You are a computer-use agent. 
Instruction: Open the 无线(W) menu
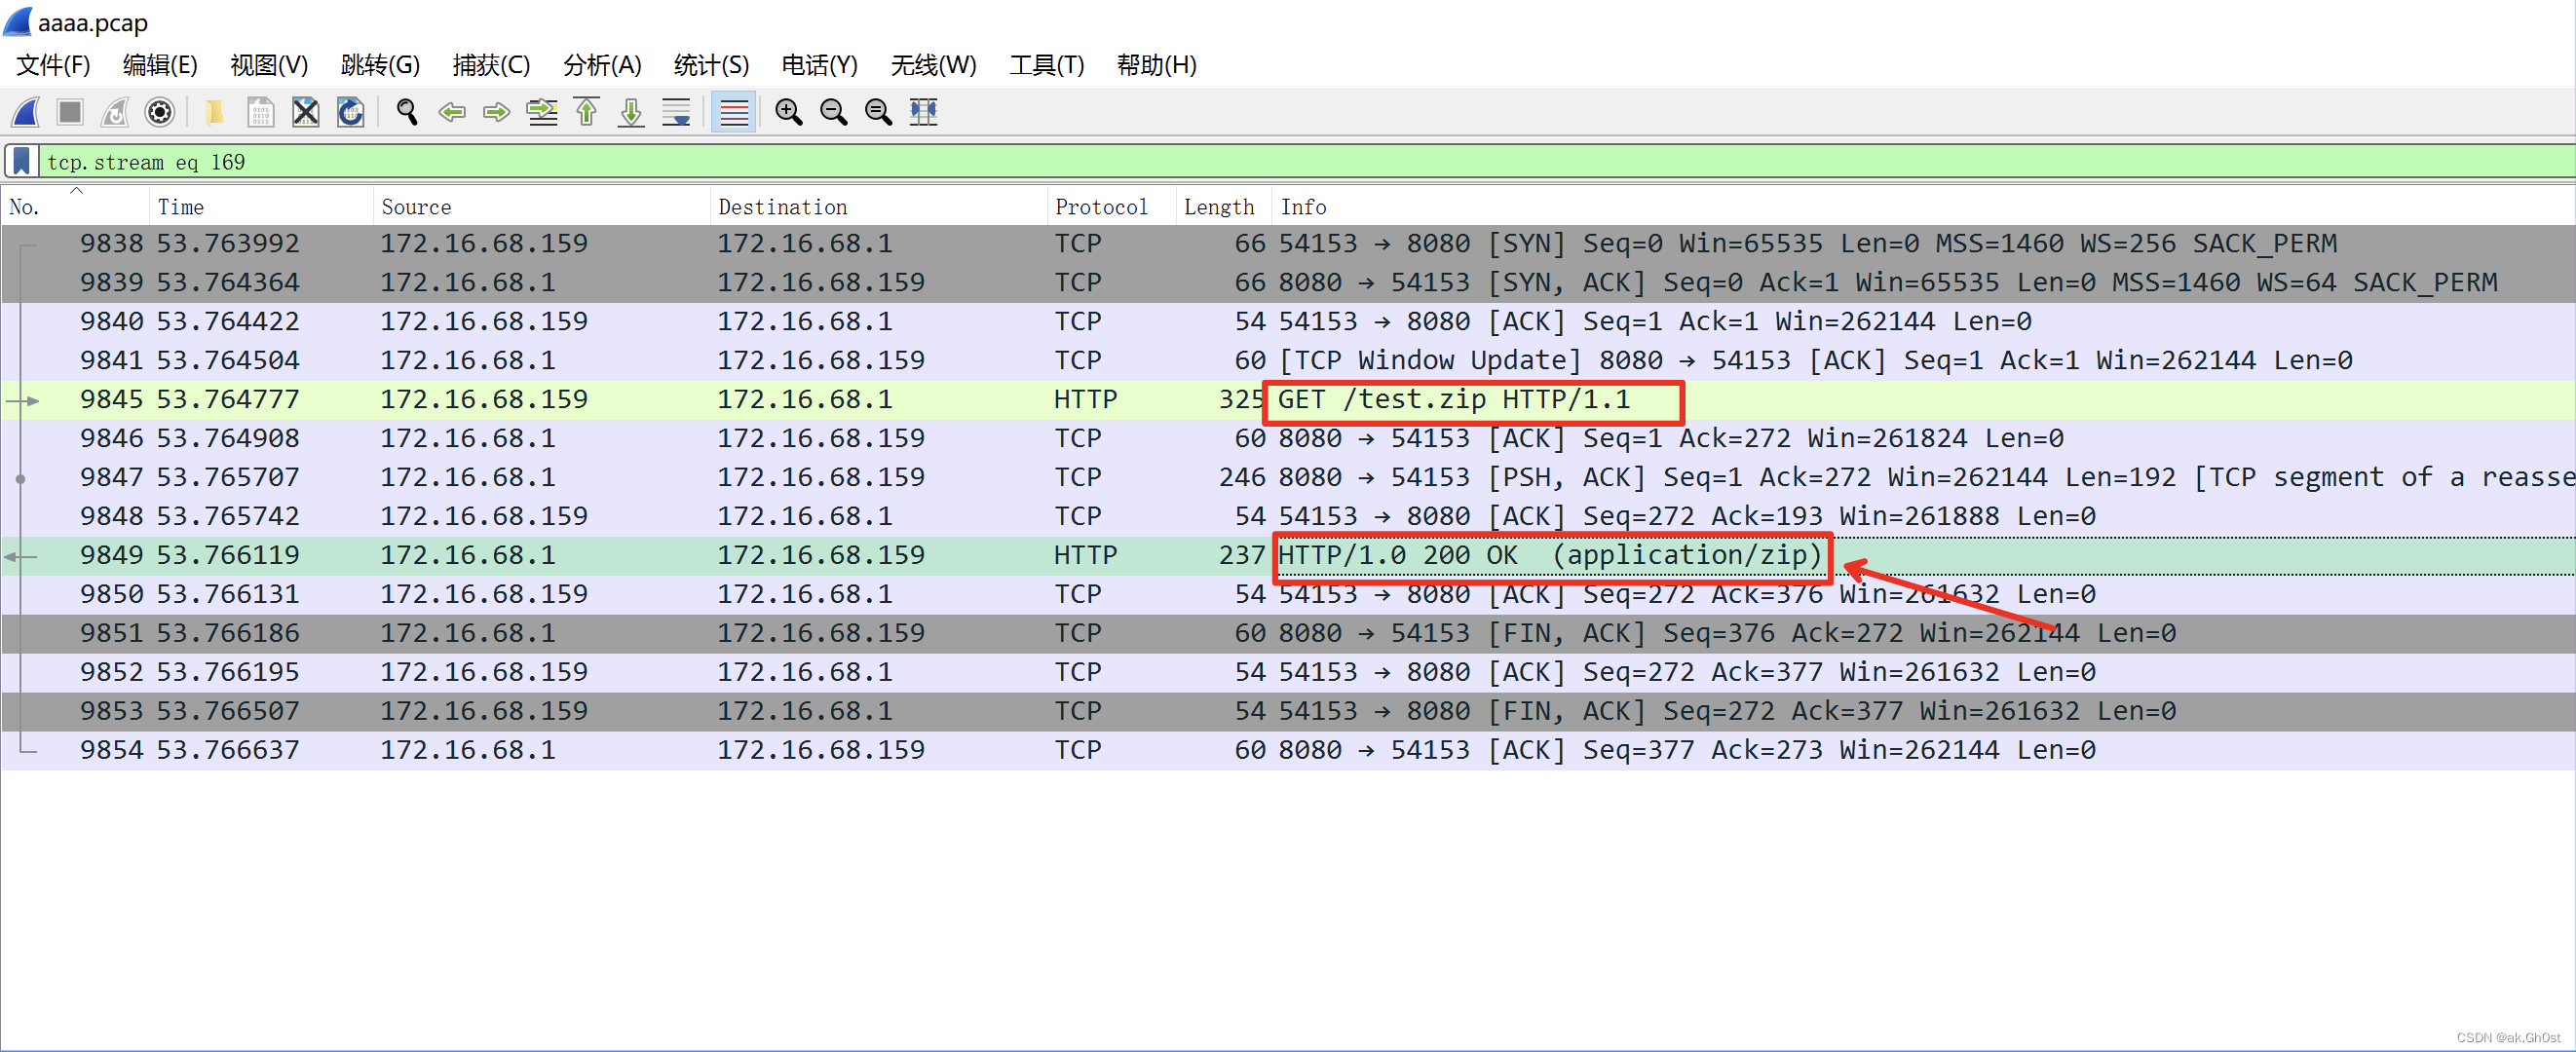(x=933, y=65)
